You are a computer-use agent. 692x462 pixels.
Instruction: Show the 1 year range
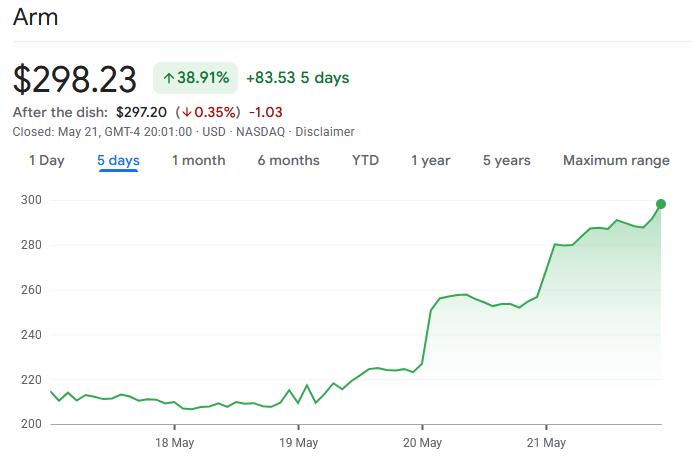click(431, 160)
